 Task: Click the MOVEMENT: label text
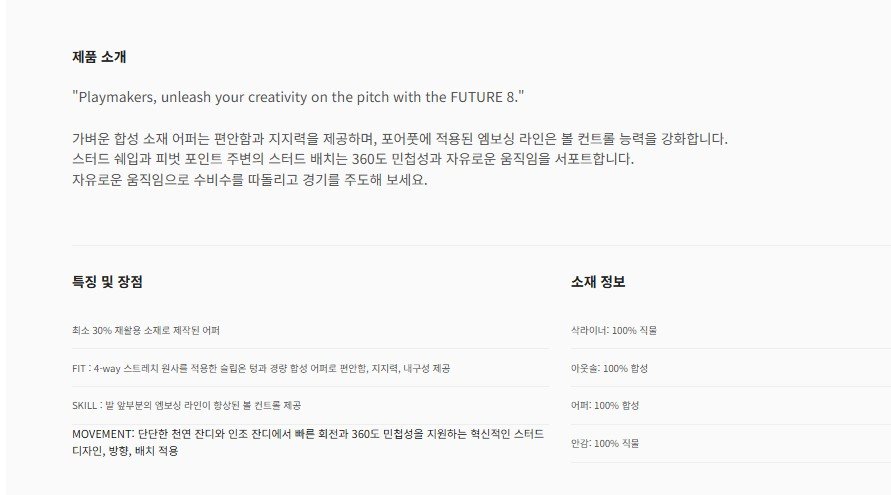point(103,434)
